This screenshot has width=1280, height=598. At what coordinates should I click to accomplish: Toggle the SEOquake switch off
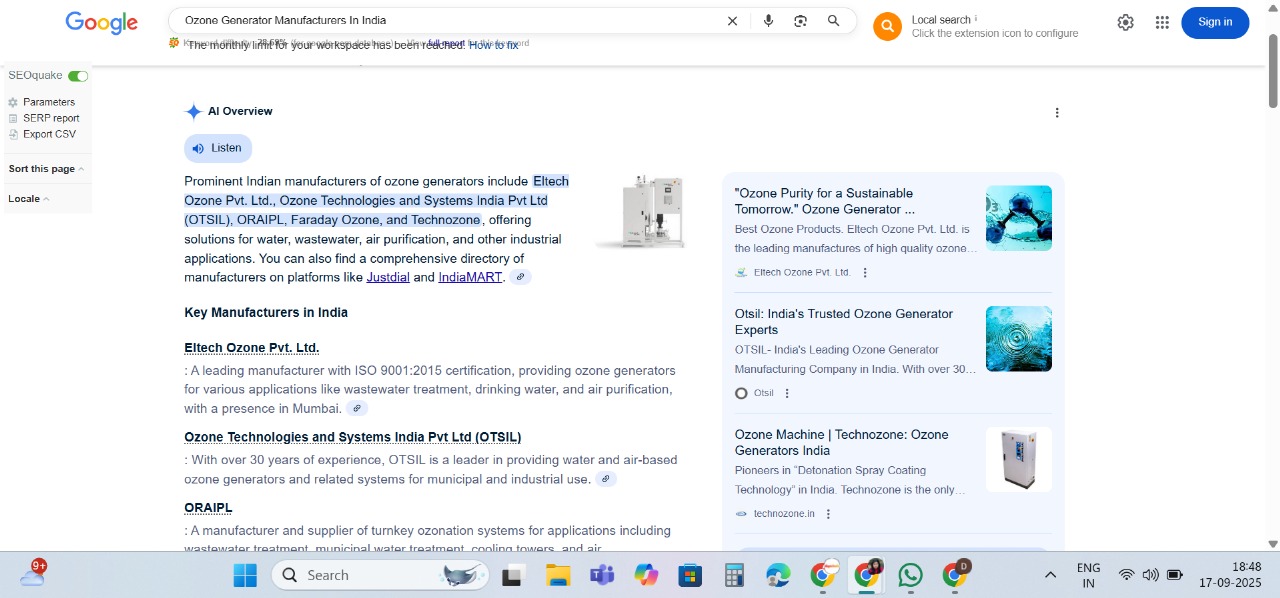point(78,76)
